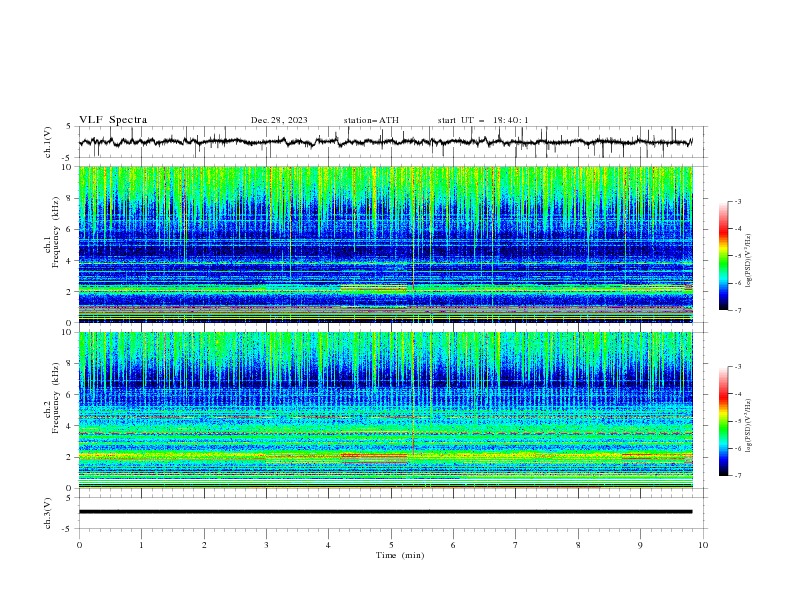792x612 pixels.
Task: Click time axis tick label "7"
Action: click(x=516, y=545)
